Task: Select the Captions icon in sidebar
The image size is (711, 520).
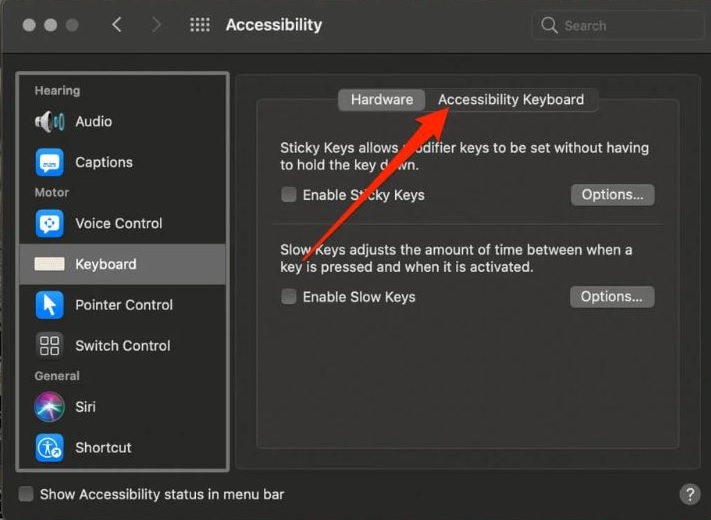Action: pos(50,162)
